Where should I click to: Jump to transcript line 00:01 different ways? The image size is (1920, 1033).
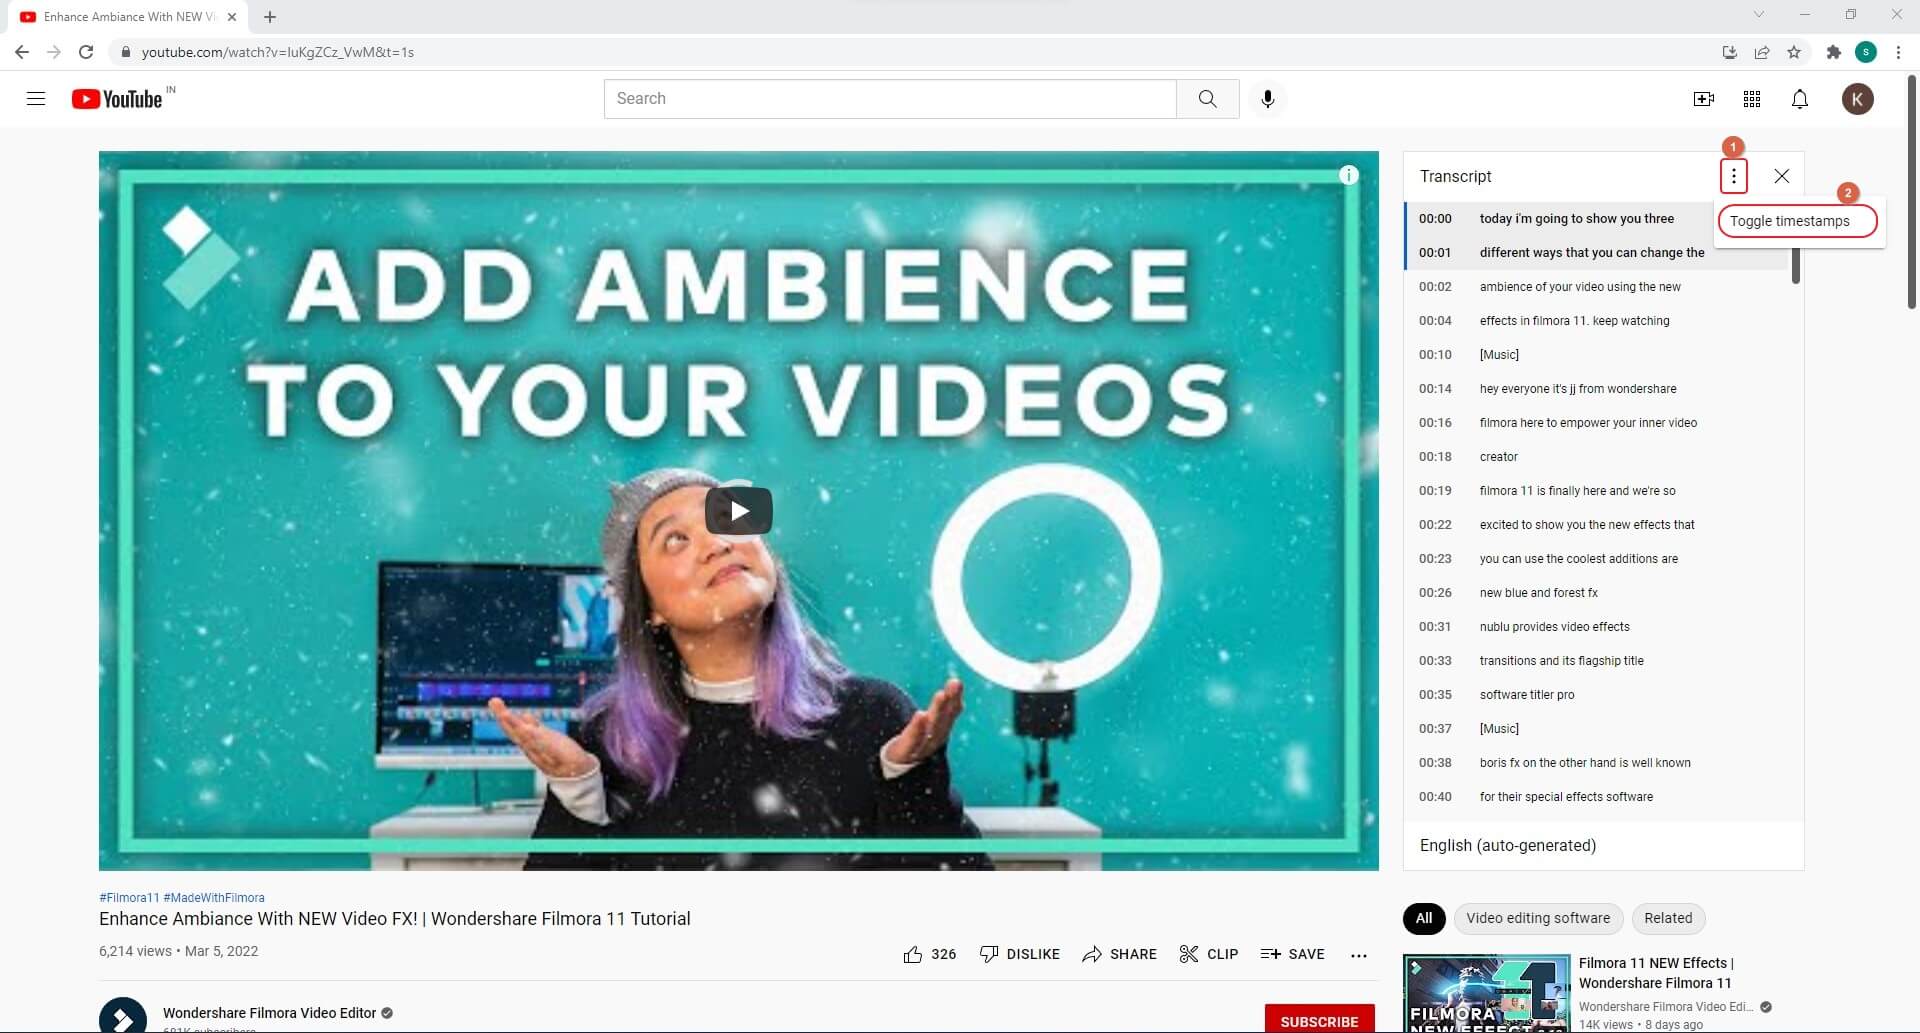coord(1595,253)
